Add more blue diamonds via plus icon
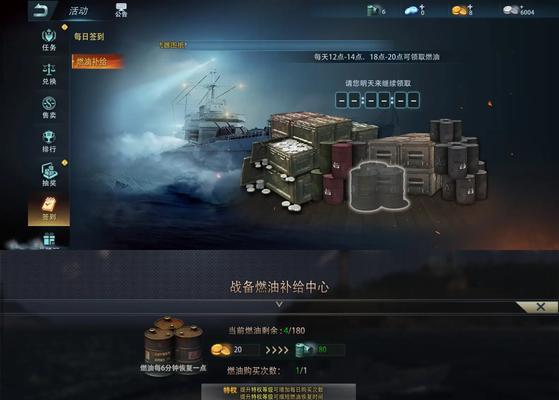Image resolution: width=559 pixels, height=400 pixels. pos(422,7)
